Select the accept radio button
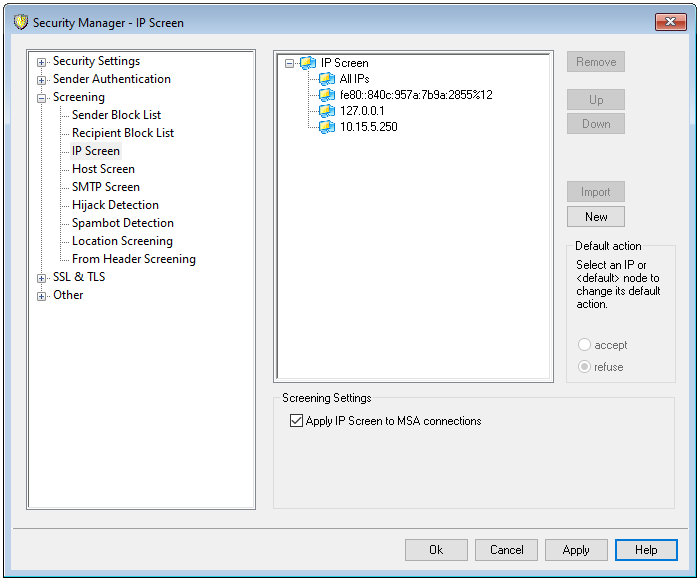 click(584, 345)
